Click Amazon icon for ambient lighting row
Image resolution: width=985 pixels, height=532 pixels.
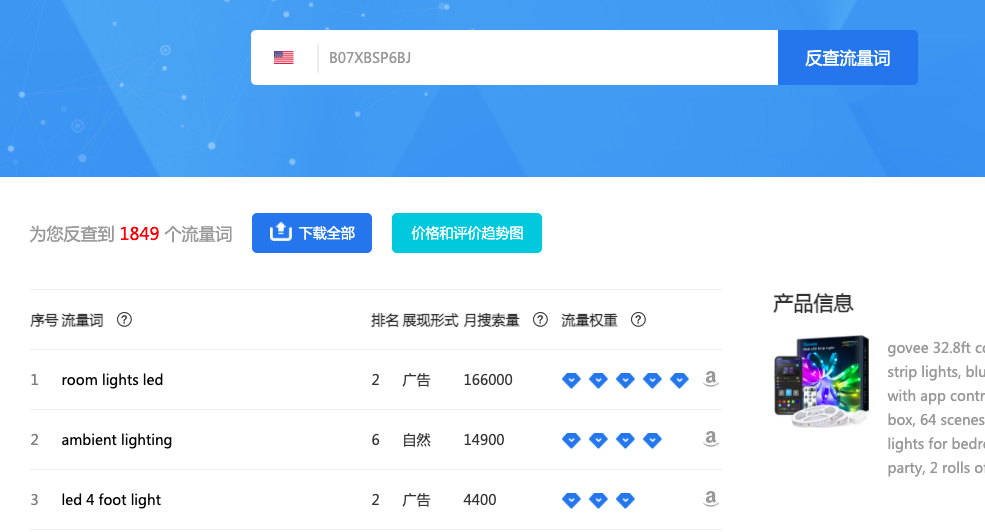pyautogui.click(x=710, y=439)
